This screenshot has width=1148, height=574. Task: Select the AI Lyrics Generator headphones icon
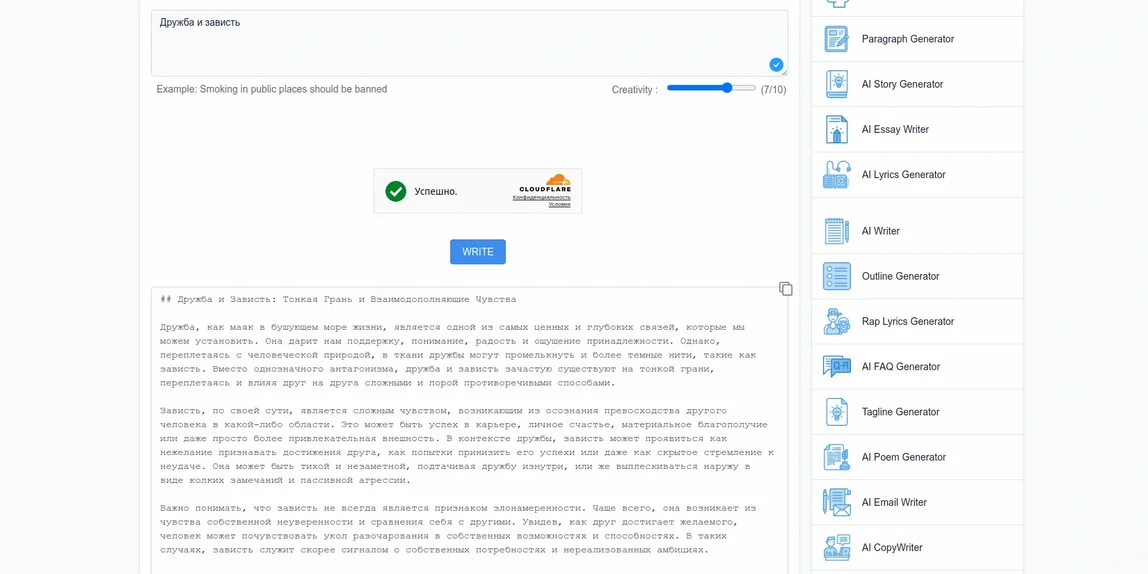point(836,175)
